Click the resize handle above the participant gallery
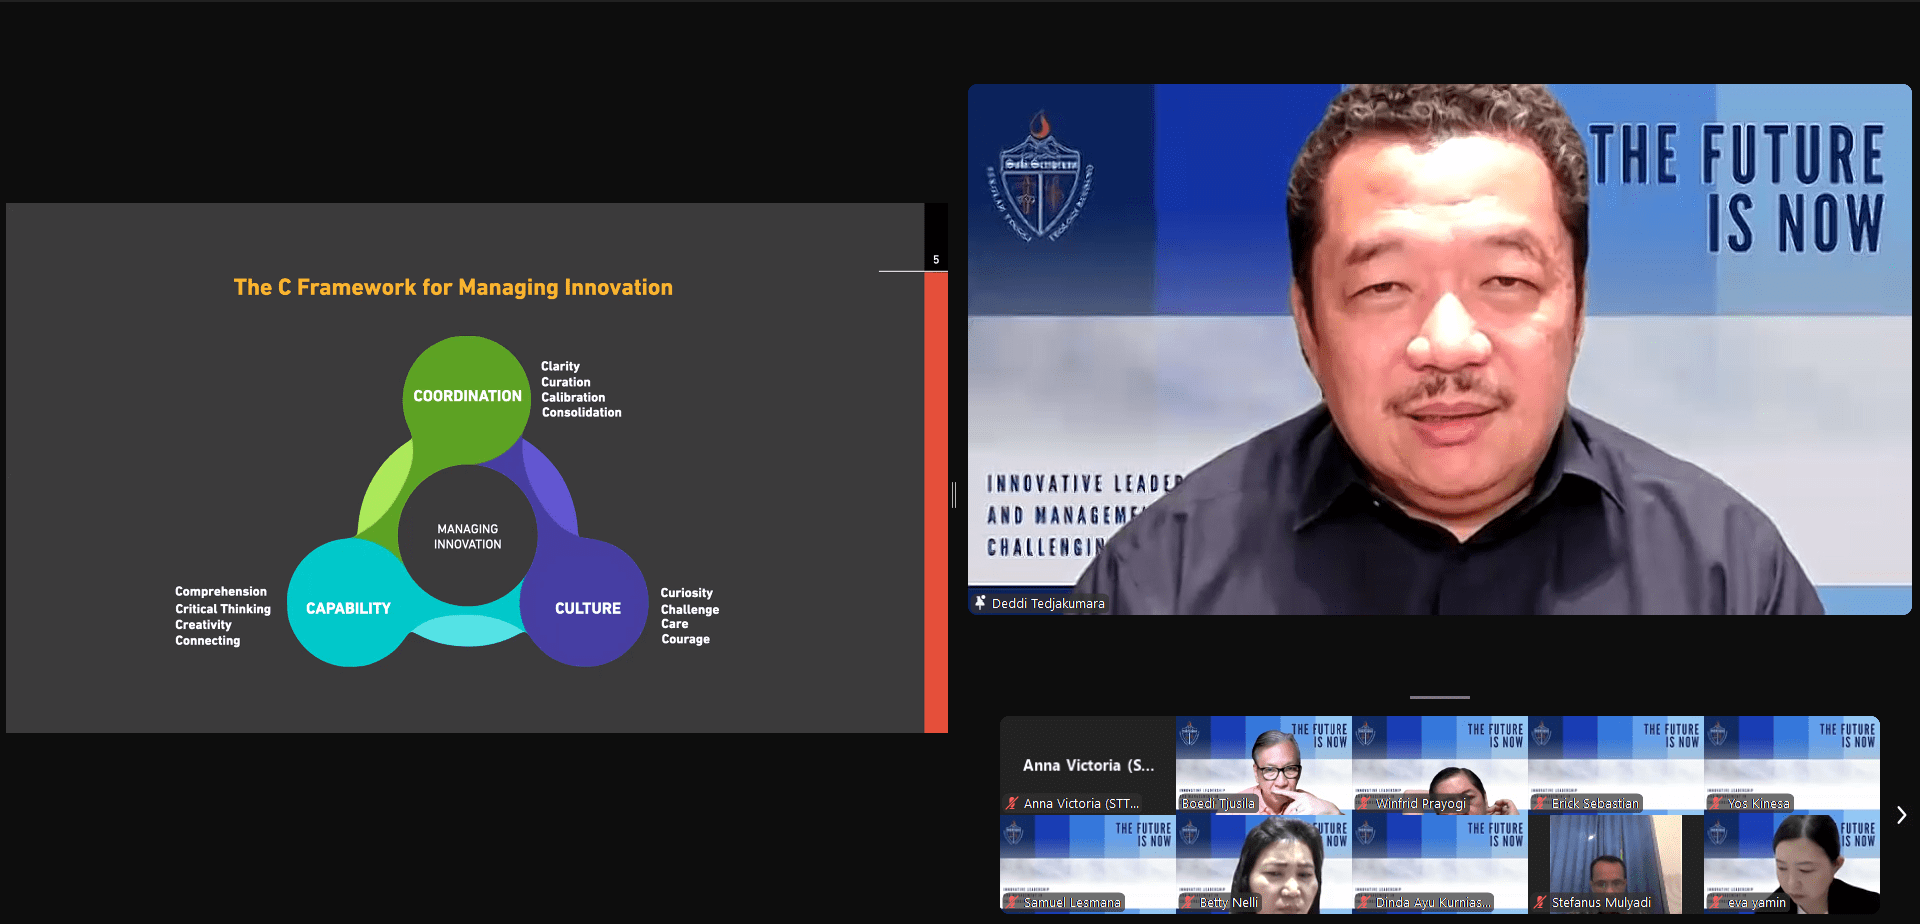The width and height of the screenshot is (1920, 924). pos(1439,697)
